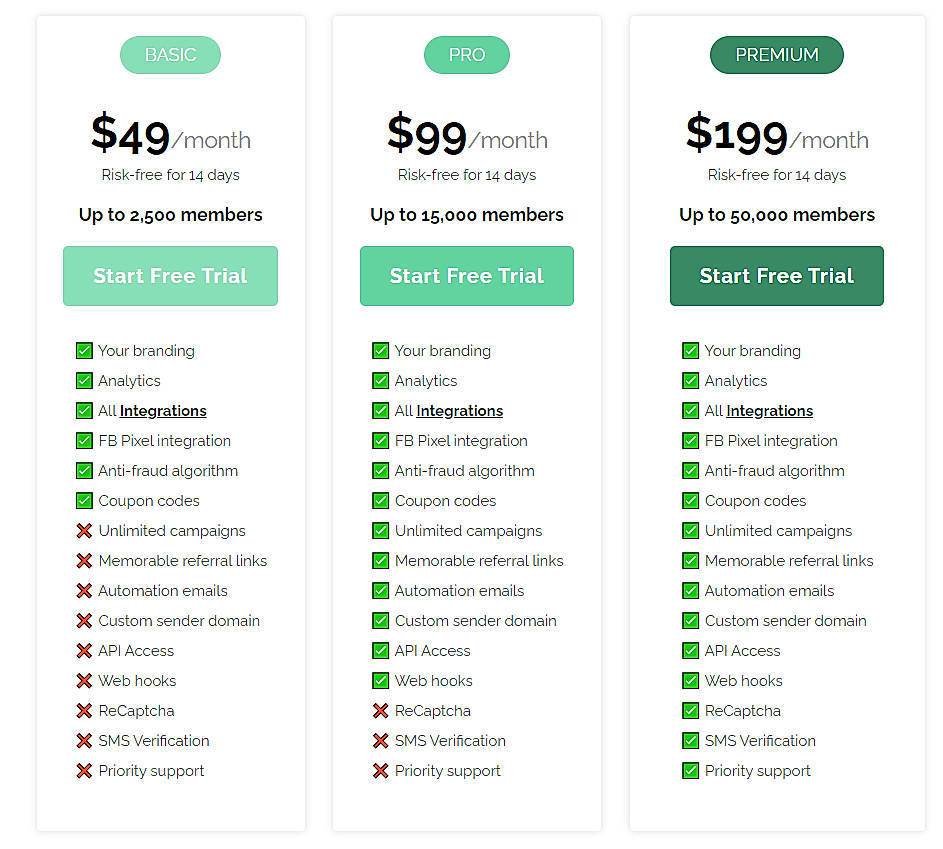Image resolution: width=943 pixels, height=849 pixels.
Task: Start Free Trial on the Pro plan
Action: coord(466,275)
